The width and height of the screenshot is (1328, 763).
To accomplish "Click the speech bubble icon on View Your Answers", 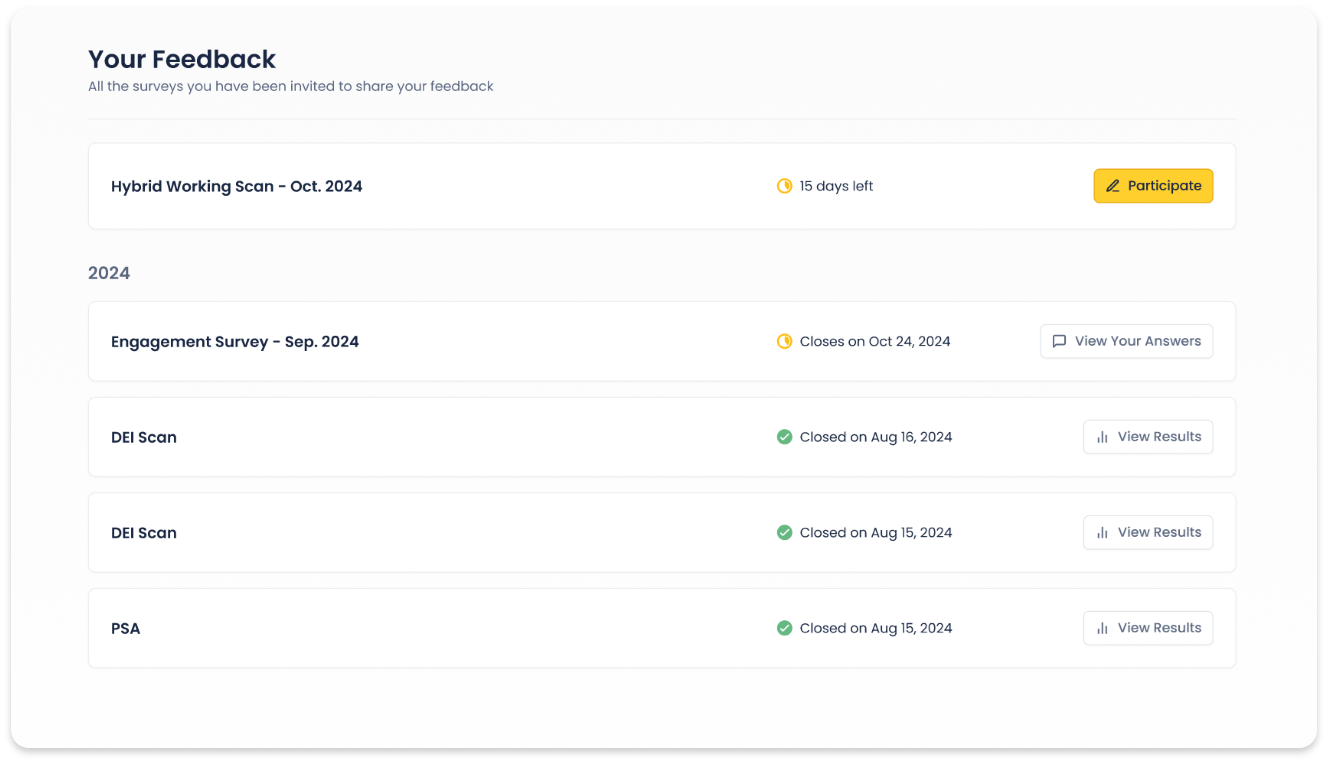I will click(x=1059, y=341).
